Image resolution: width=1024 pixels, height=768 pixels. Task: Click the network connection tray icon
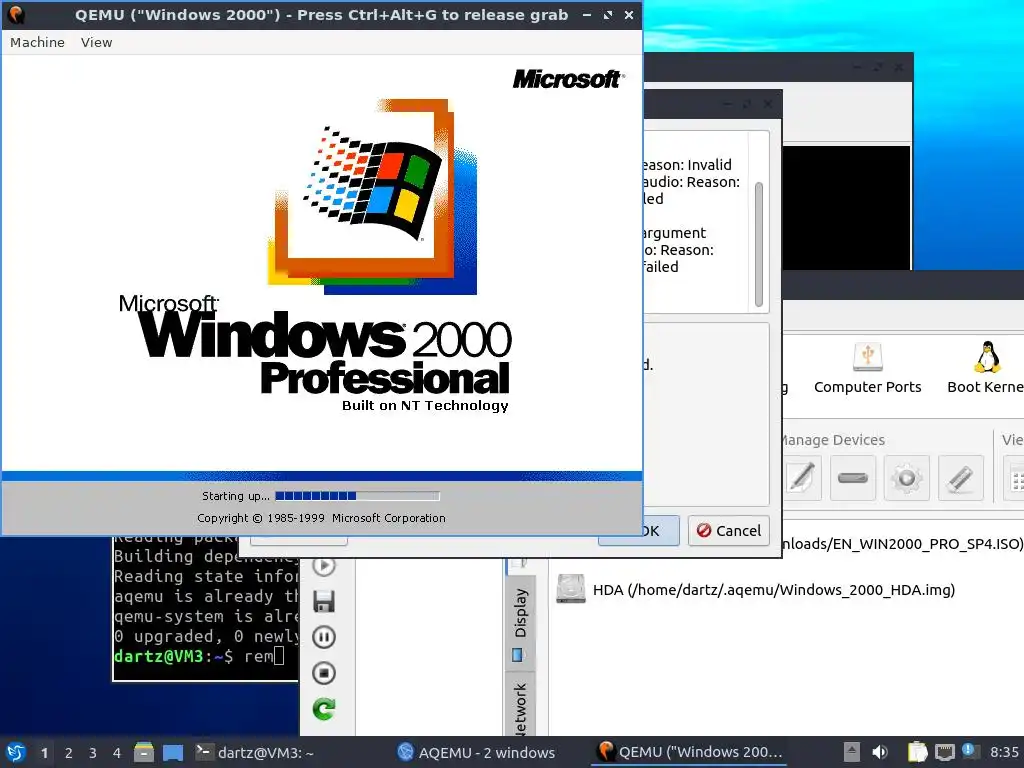coord(944,753)
